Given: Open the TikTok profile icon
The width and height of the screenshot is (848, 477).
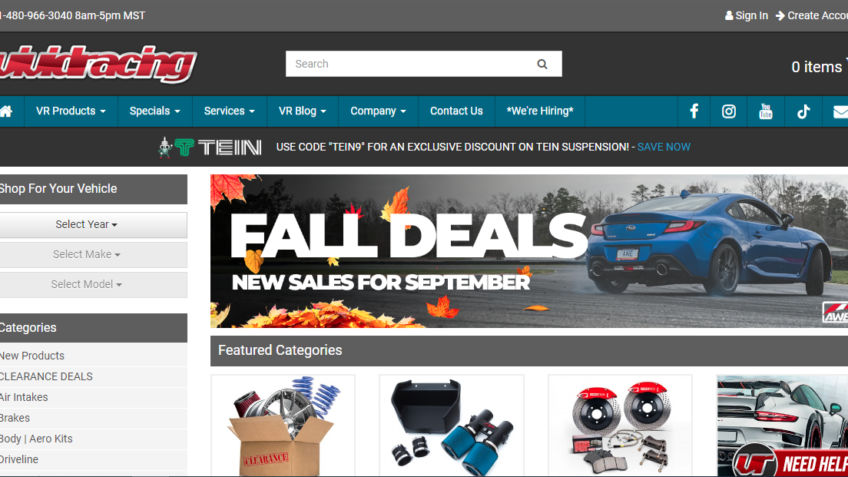Looking at the screenshot, I should (x=803, y=111).
